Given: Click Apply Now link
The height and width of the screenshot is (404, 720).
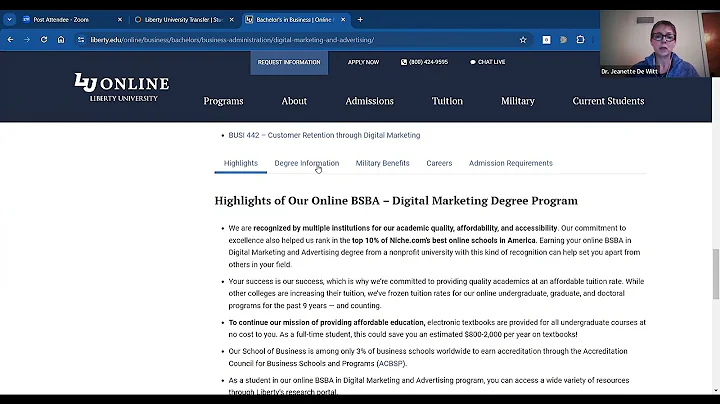Looking at the screenshot, I should click(363, 62).
